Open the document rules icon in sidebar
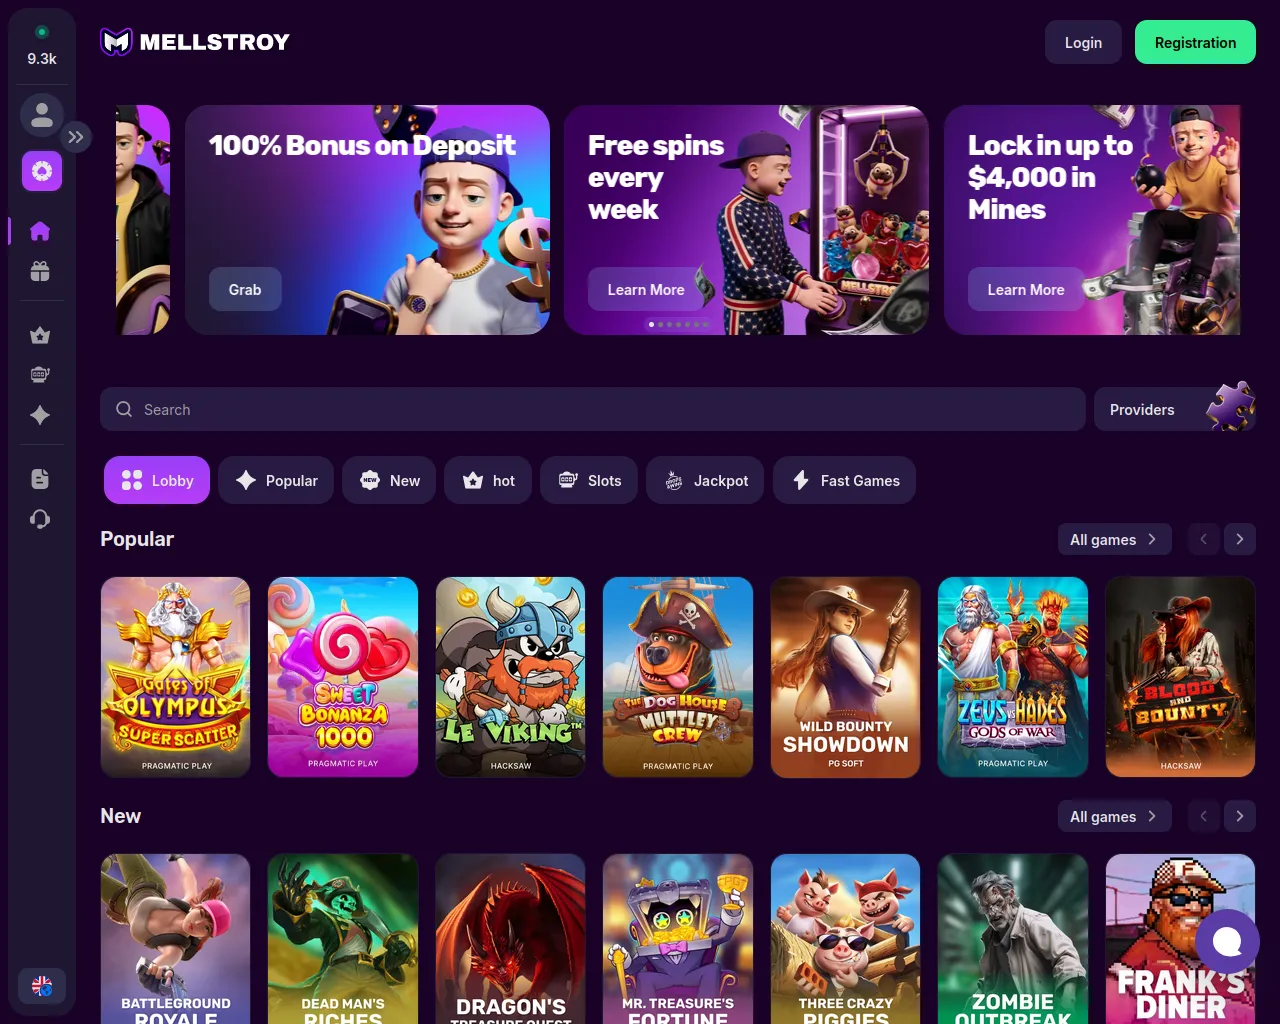The height and width of the screenshot is (1024, 1280). click(40, 479)
